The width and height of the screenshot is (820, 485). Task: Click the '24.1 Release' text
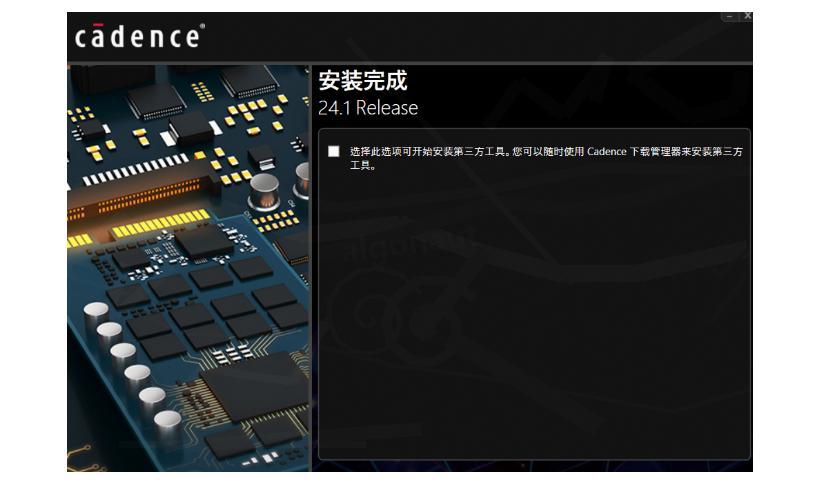(368, 108)
